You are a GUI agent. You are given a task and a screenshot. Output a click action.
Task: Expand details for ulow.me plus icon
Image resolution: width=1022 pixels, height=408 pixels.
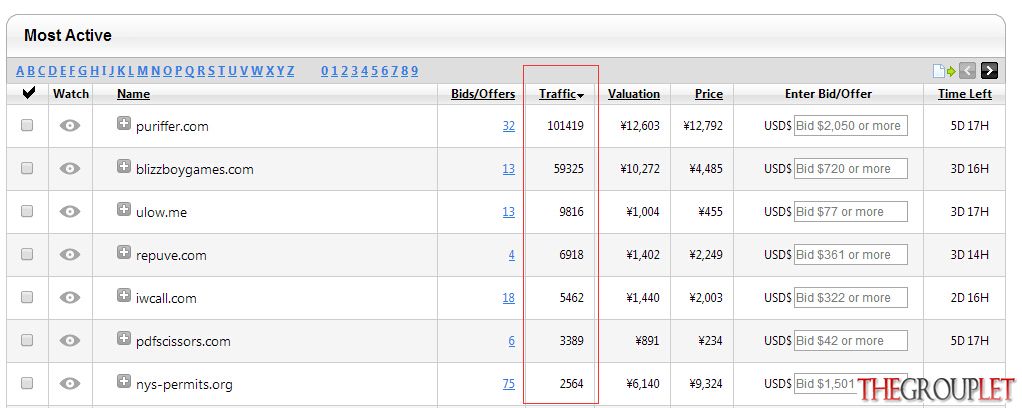pyautogui.click(x=124, y=209)
